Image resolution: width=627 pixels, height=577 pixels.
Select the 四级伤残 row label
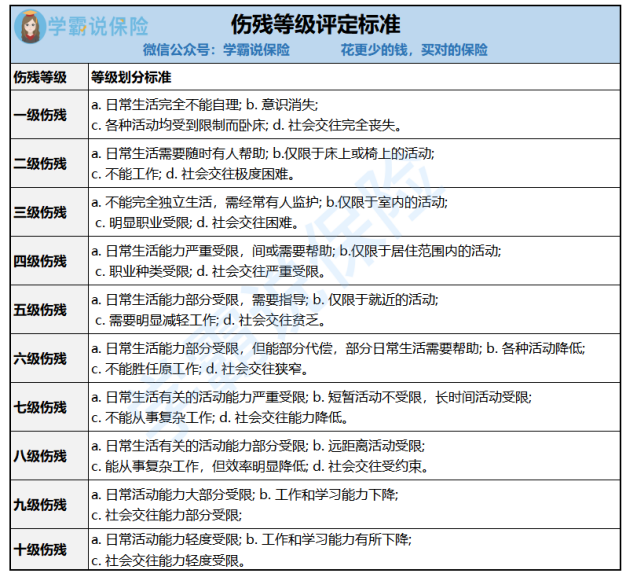pyautogui.click(x=40, y=261)
